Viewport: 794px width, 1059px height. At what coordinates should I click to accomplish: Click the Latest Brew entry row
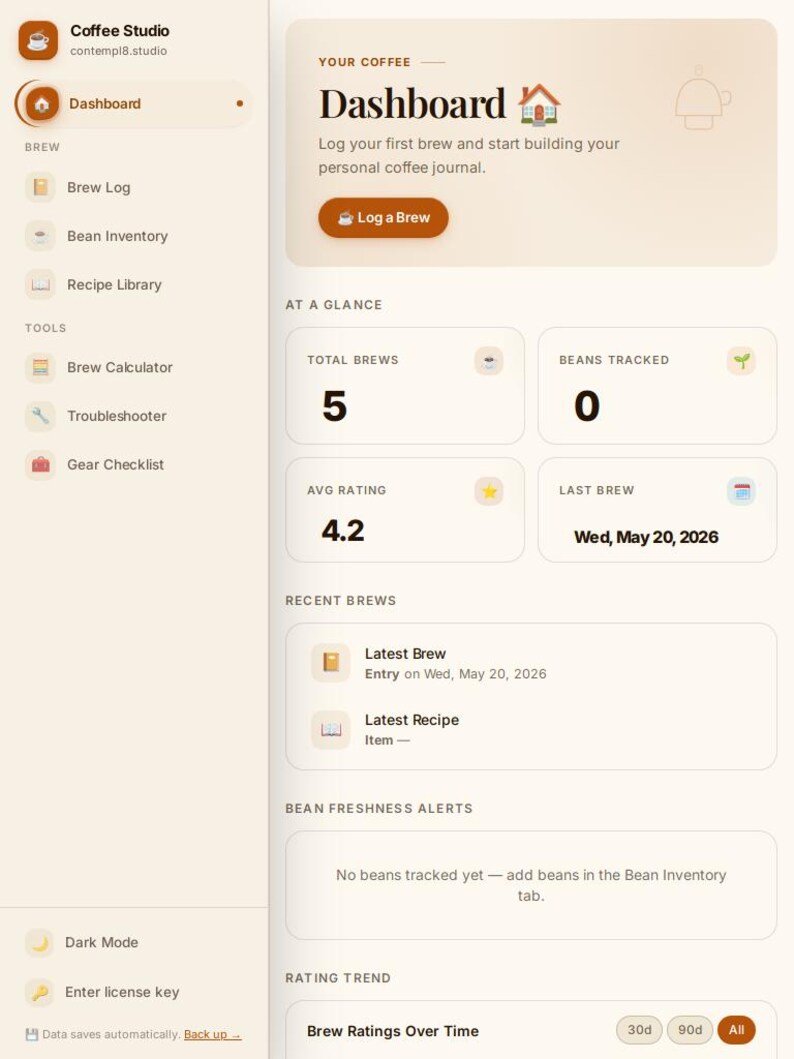click(531, 663)
